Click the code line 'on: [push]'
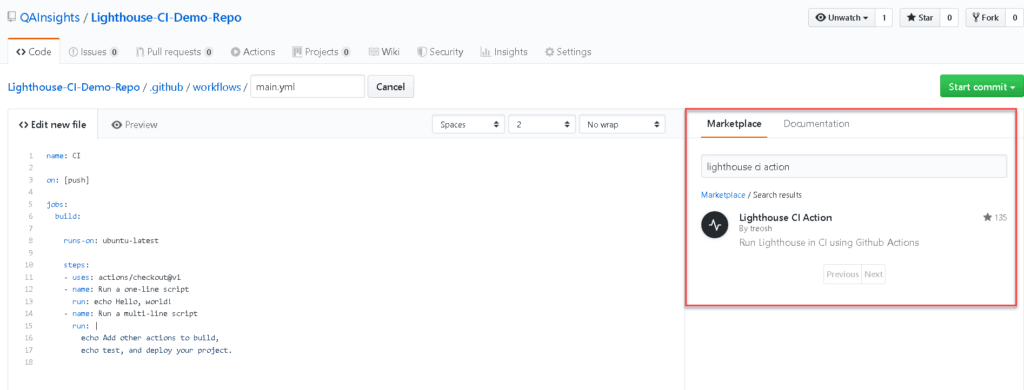Image resolution: width=1024 pixels, height=390 pixels. (67, 180)
